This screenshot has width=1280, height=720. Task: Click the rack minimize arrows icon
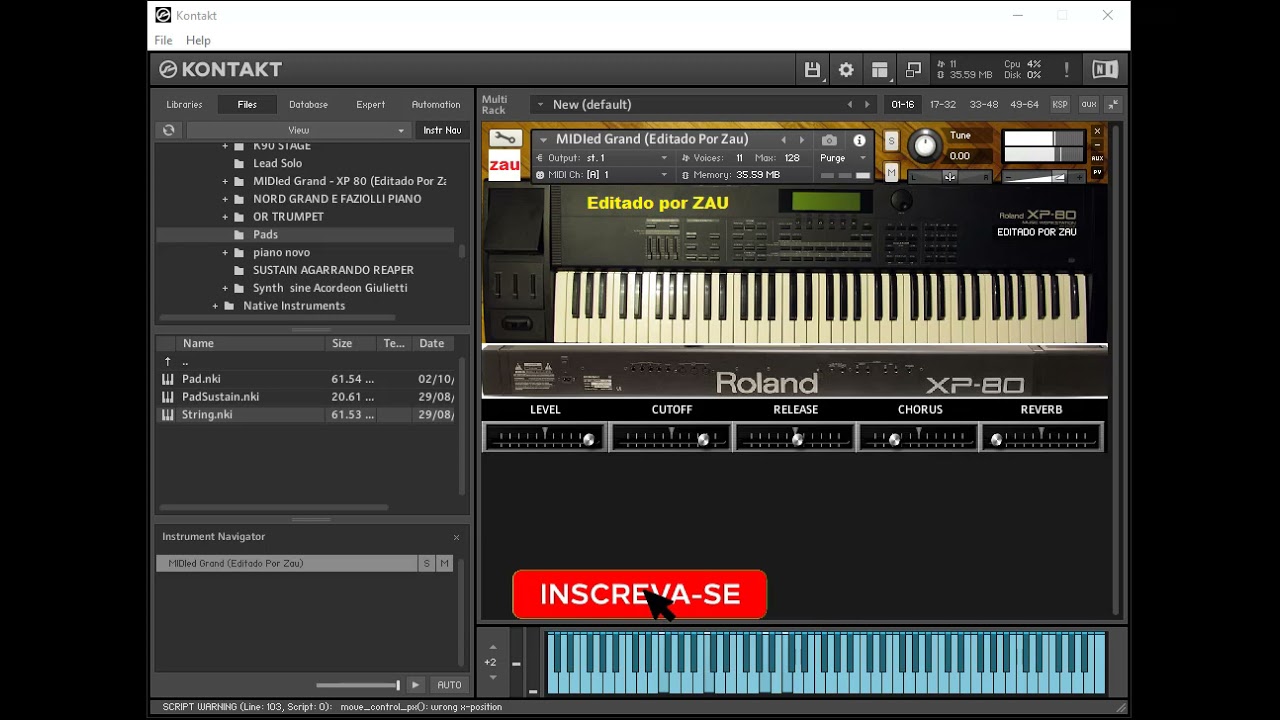pyautogui.click(x=1113, y=104)
